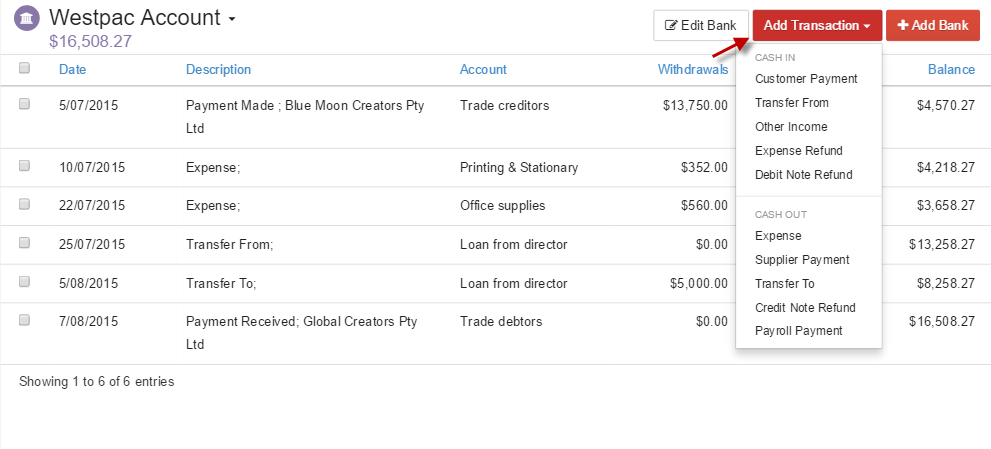Check the box for the 5/07/2015 row
Image resolution: width=991 pixels, height=449 pixels.
[x=25, y=104]
